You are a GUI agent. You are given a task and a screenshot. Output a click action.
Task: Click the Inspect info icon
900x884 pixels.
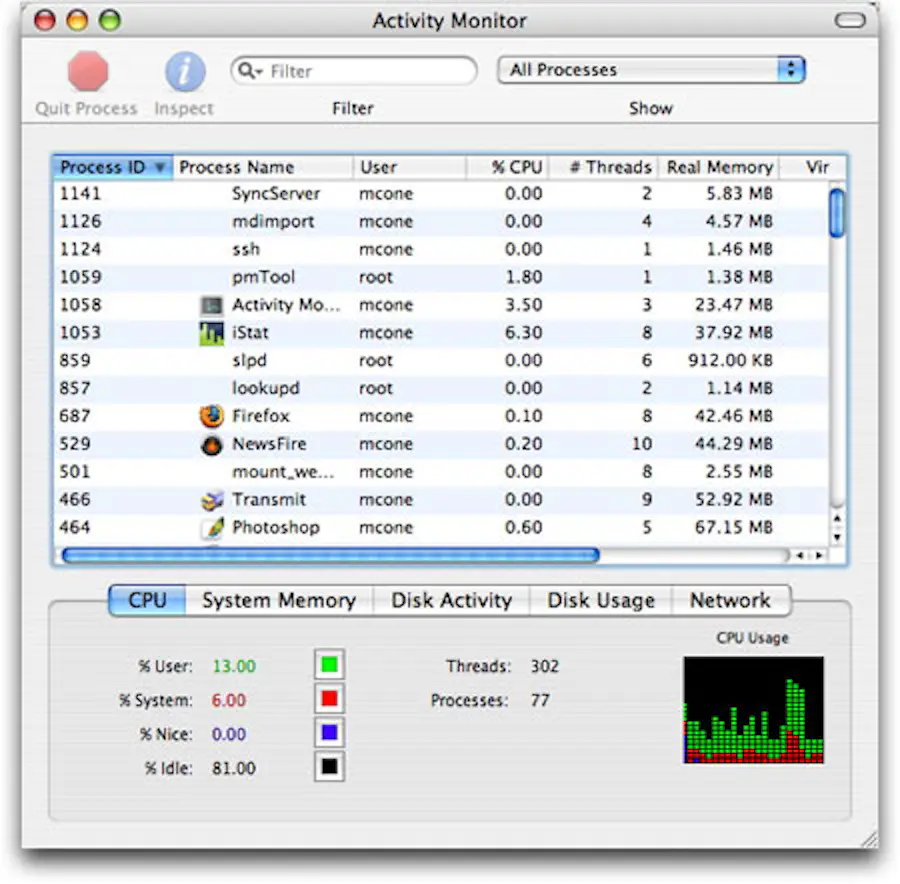pos(183,70)
